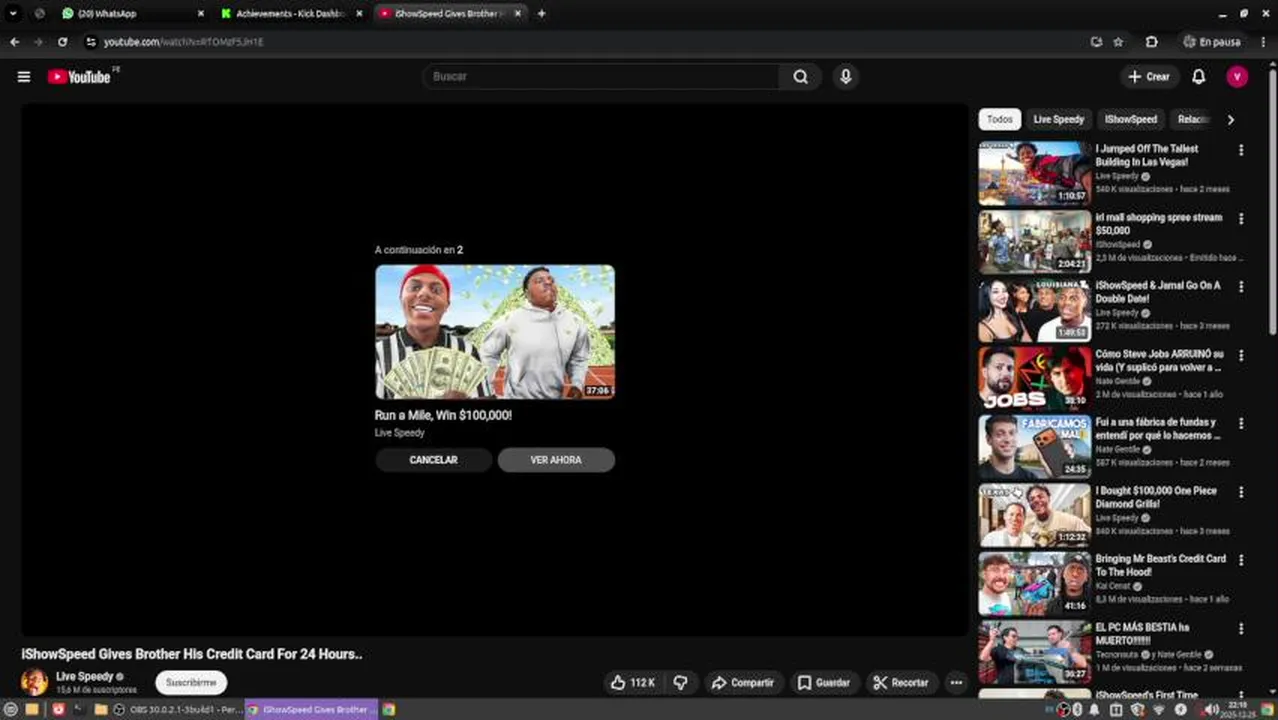Go to the YouTube home logo
The height and width of the screenshot is (720, 1278).
click(79, 77)
